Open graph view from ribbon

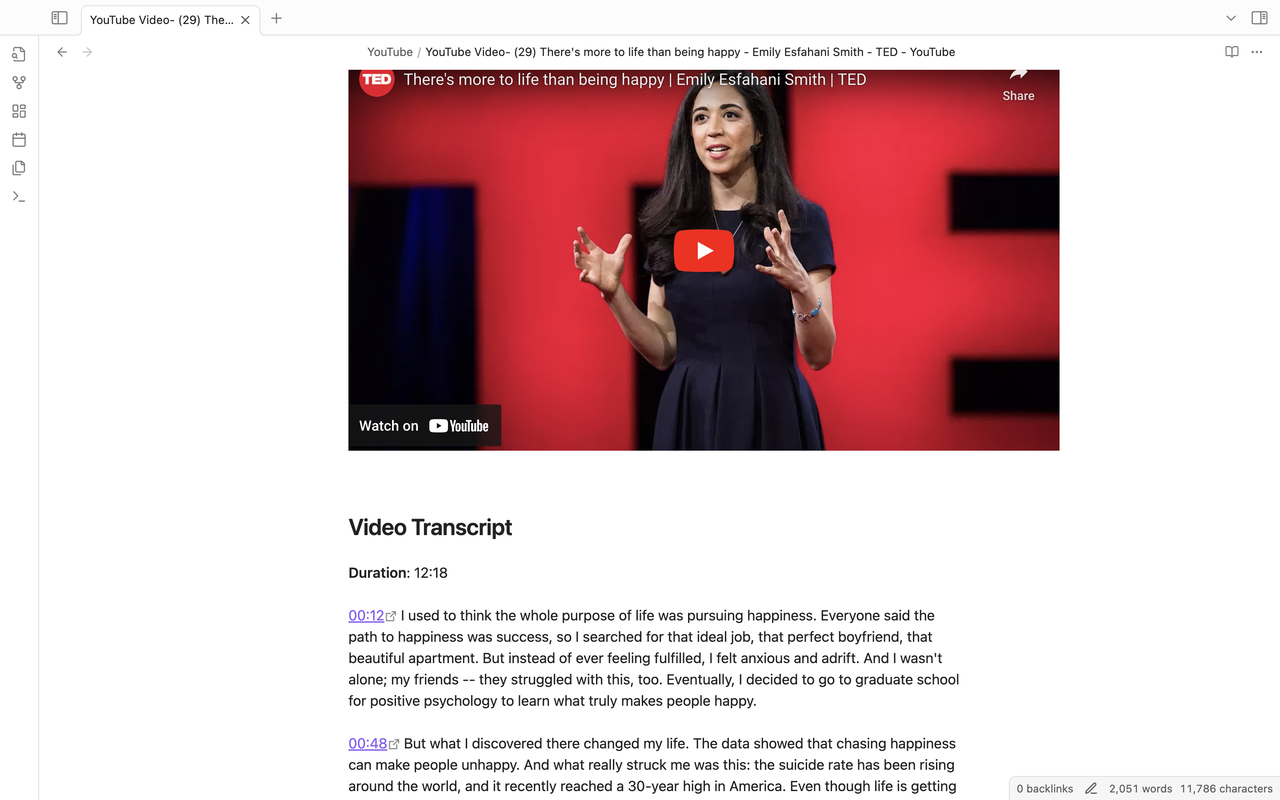(x=19, y=83)
